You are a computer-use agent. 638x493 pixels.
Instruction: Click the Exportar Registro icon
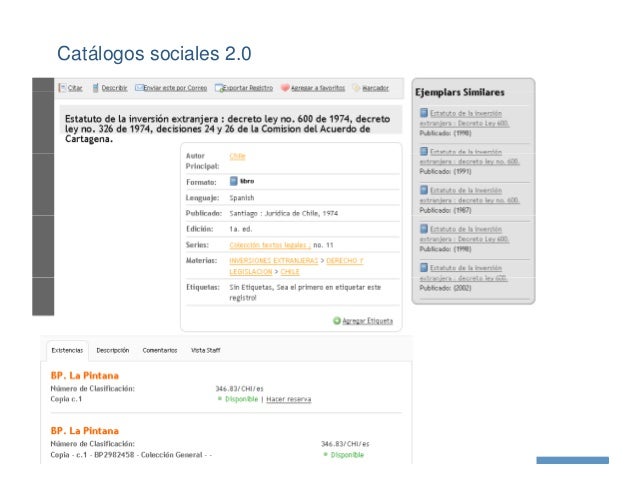(x=216, y=87)
